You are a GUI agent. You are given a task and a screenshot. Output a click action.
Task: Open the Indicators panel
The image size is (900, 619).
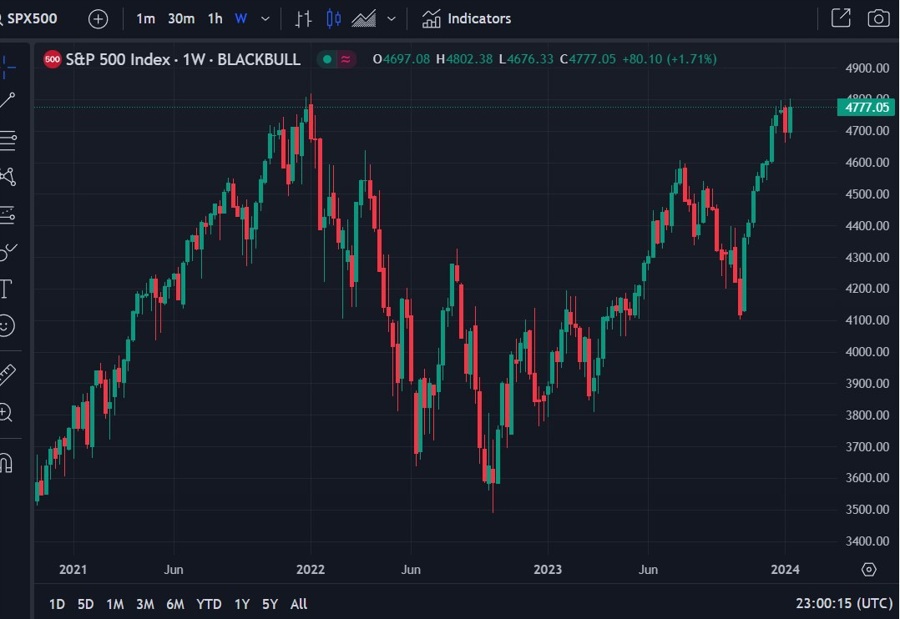[466, 18]
